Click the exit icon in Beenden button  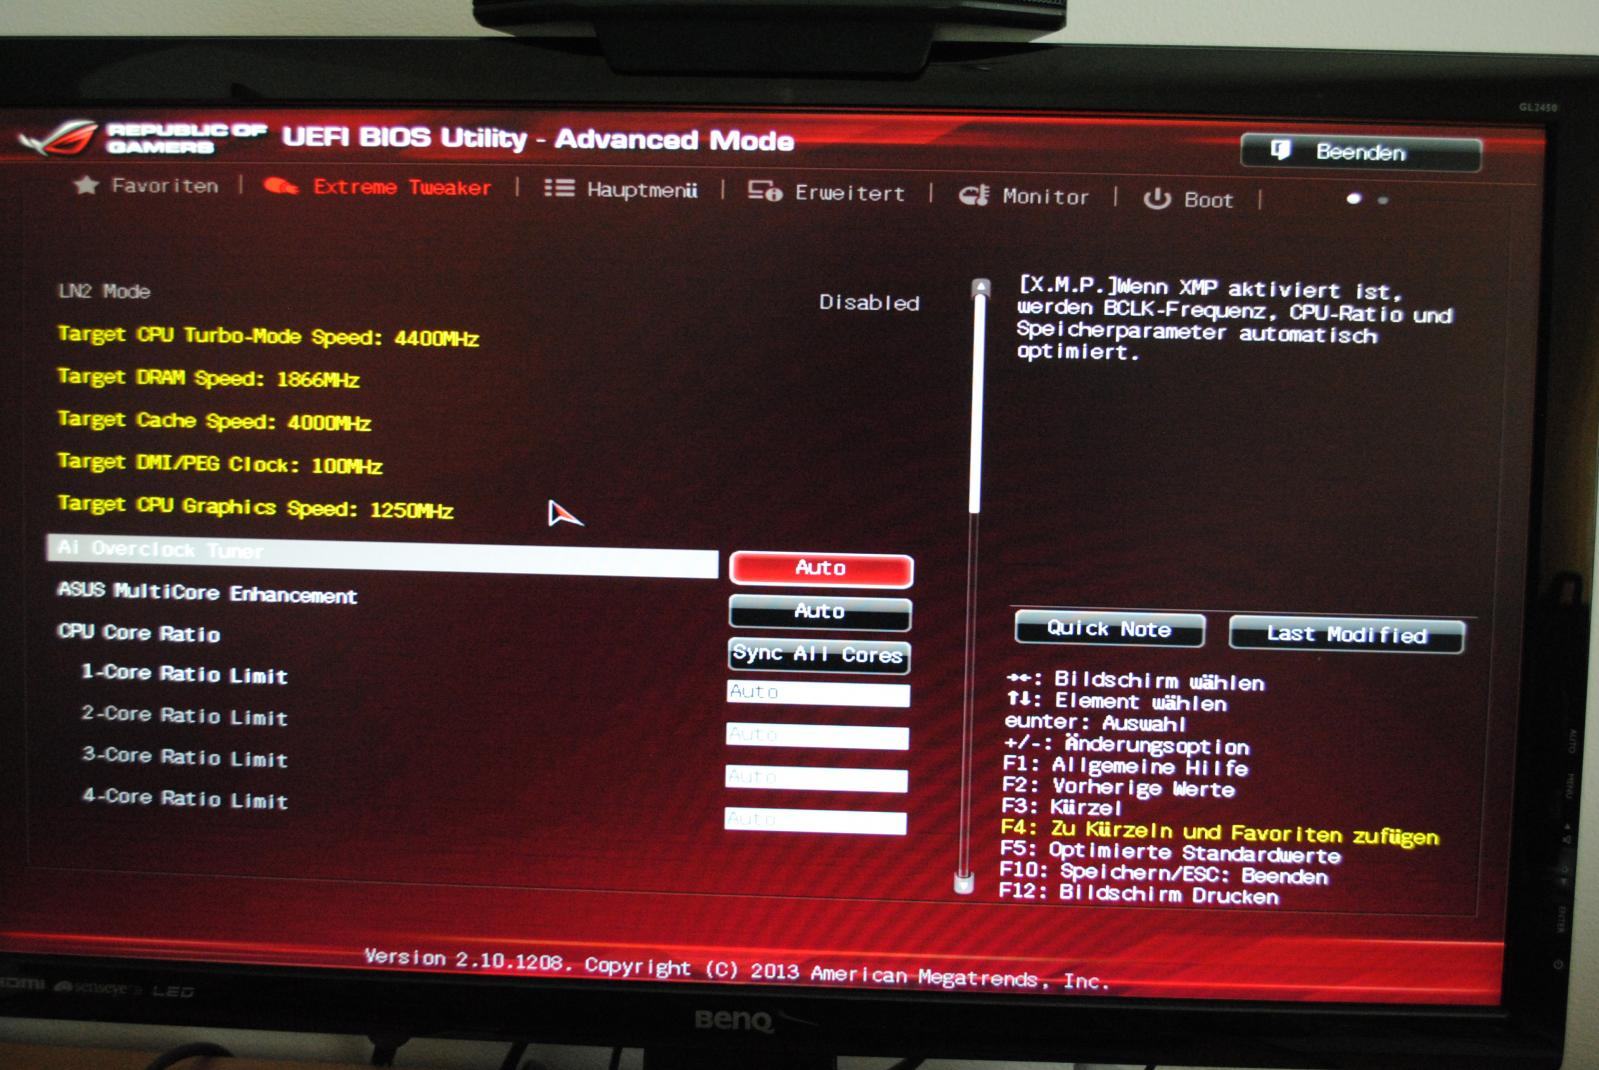pyautogui.click(x=1280, y=150)
